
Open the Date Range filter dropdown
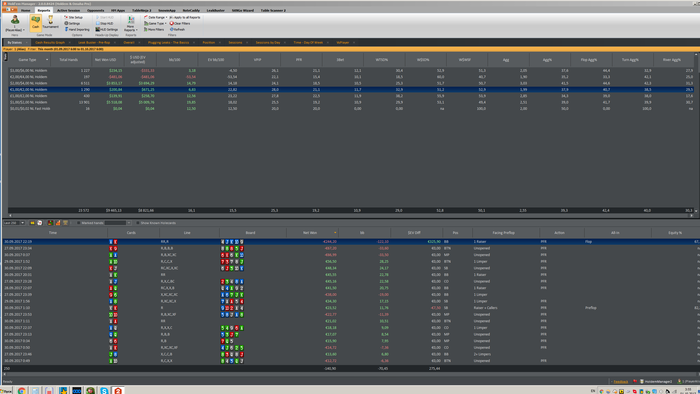point(155,17)
